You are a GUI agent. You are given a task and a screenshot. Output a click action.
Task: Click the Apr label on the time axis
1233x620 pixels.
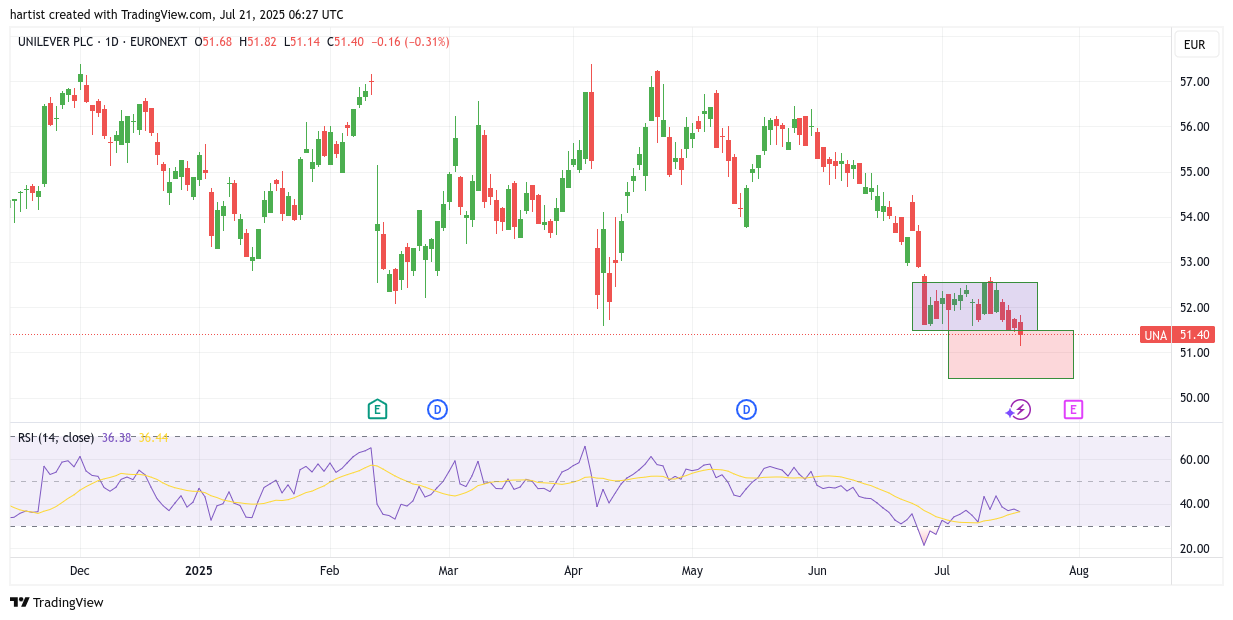(x=574, y=571)
